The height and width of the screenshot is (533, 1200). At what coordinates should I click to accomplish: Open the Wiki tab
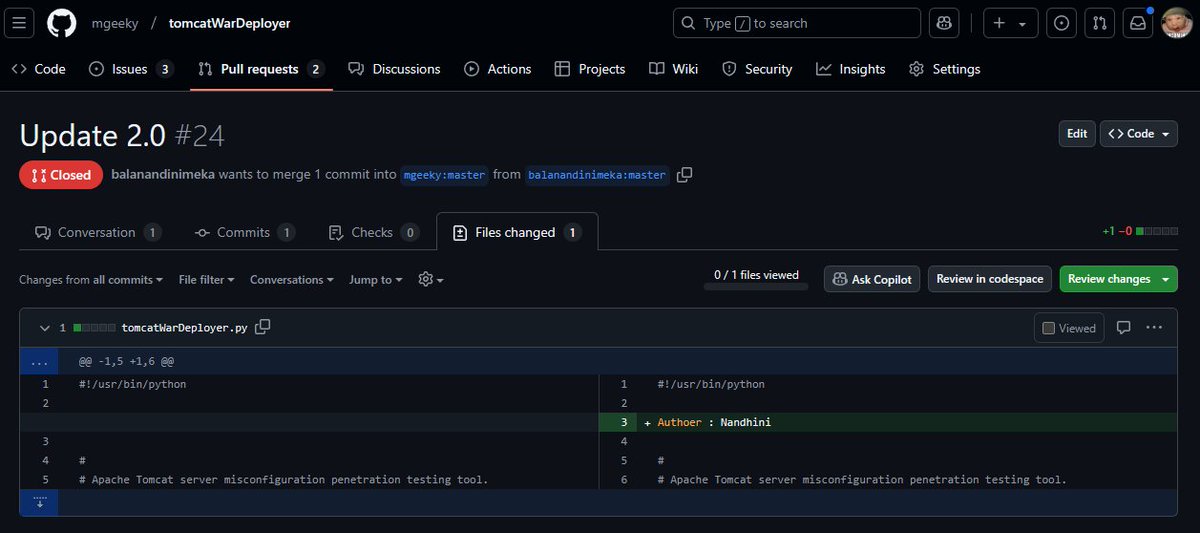click(x=673, y=69)
